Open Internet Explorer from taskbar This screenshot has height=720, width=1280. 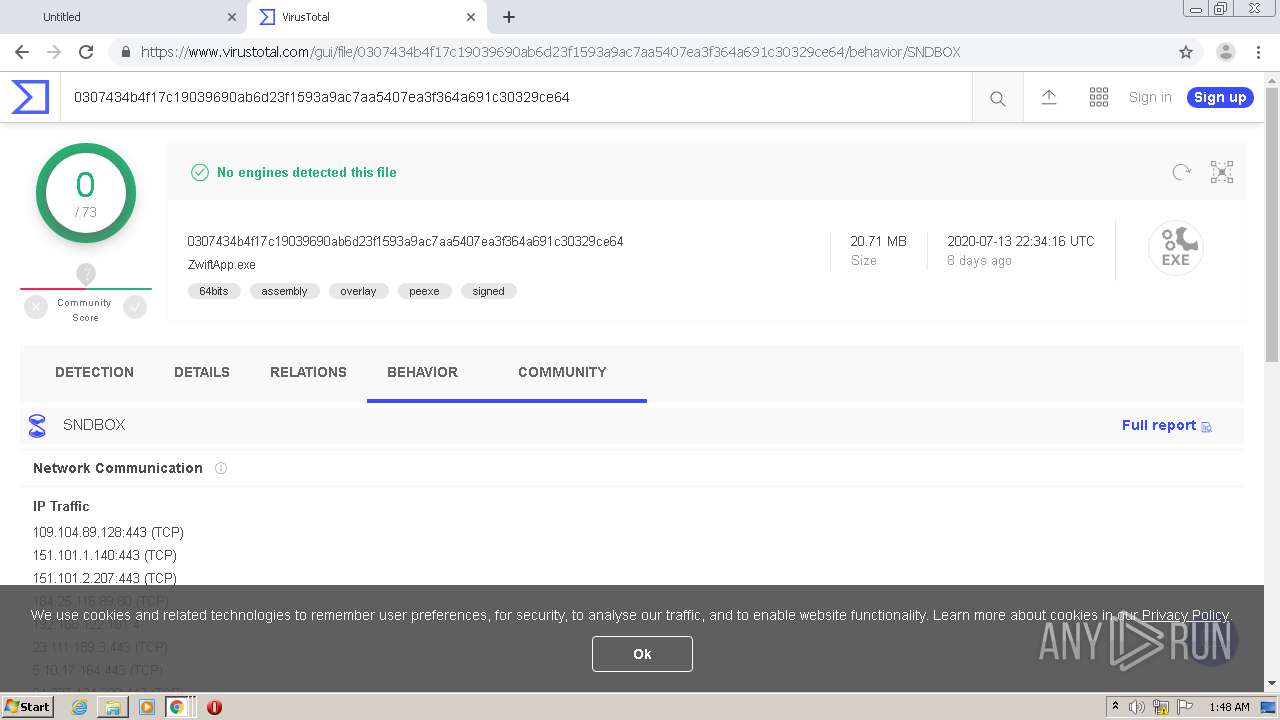point(79,707)
